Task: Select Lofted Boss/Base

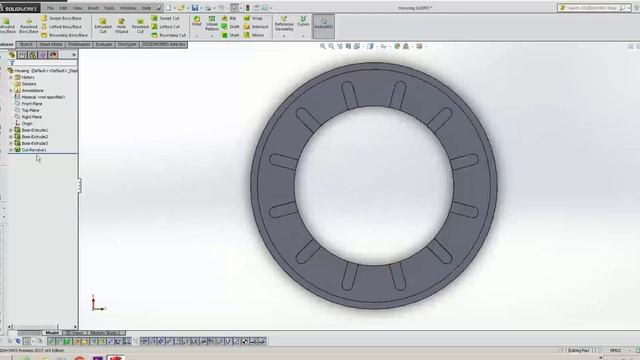Action: coord(61,27)
